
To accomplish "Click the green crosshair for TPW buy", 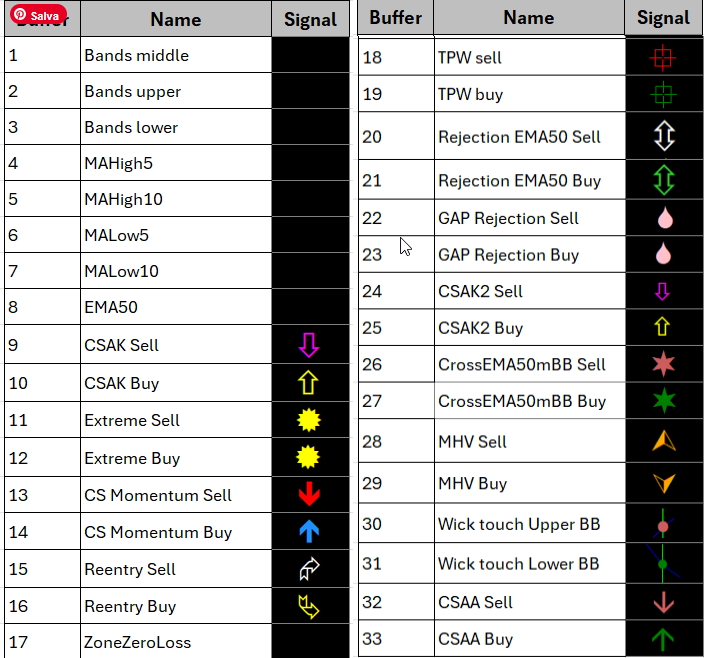I will pos(663,94).
